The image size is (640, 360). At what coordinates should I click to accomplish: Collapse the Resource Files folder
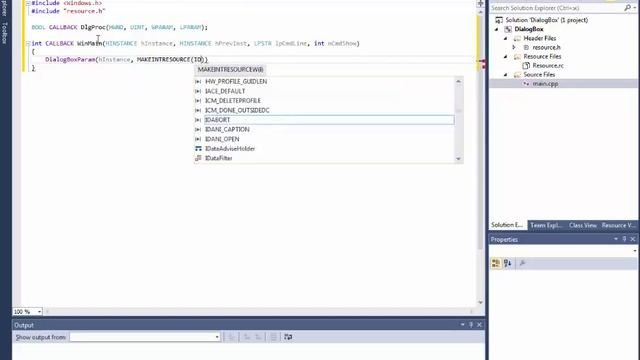(x=506, y=57)
